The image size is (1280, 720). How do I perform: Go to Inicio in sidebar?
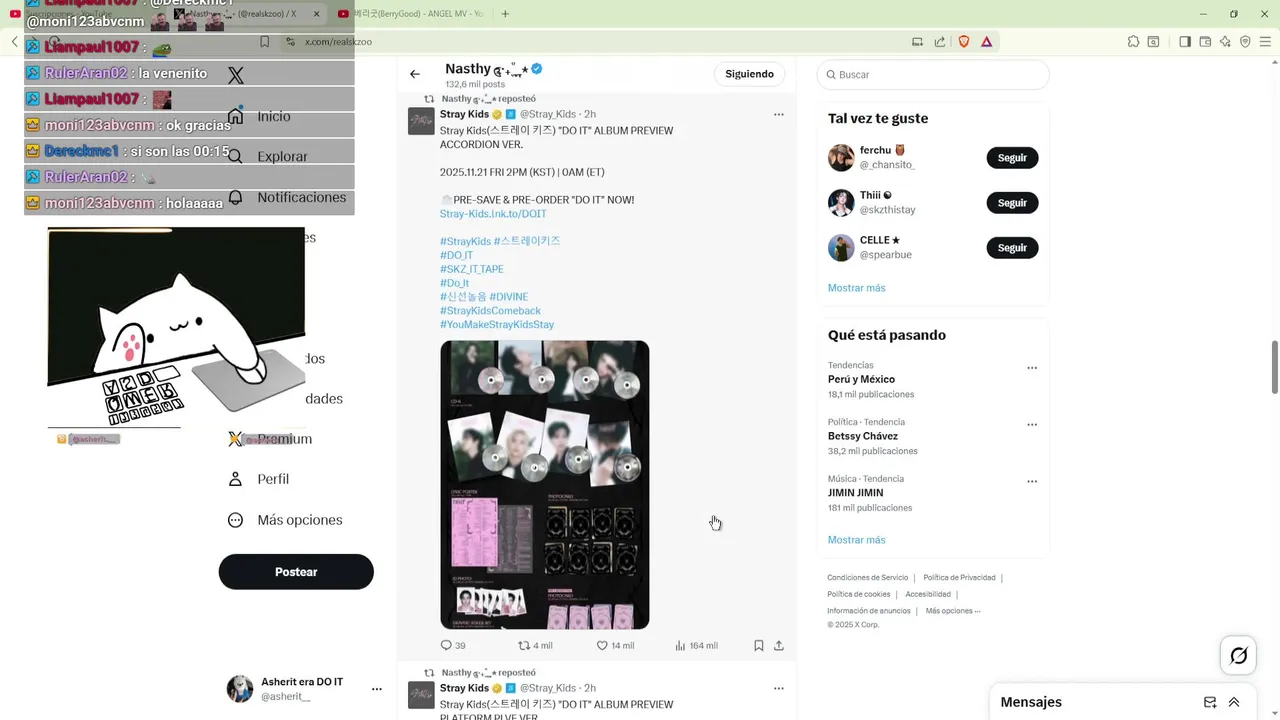point(274,116)
